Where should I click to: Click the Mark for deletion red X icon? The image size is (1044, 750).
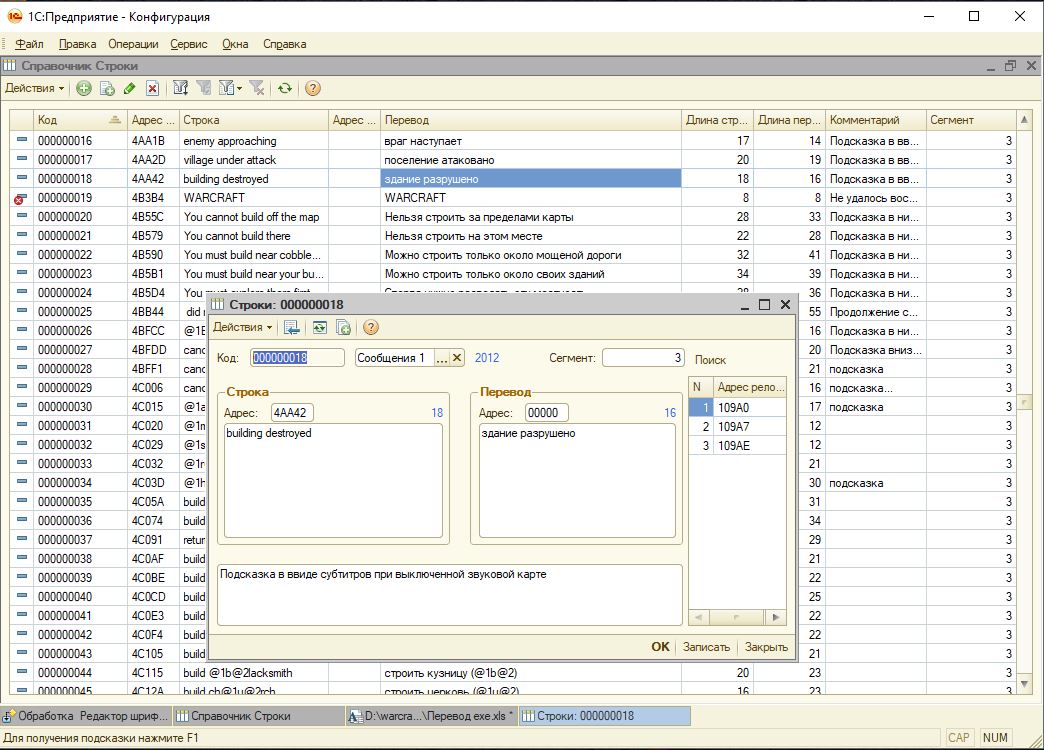point(152,88)
